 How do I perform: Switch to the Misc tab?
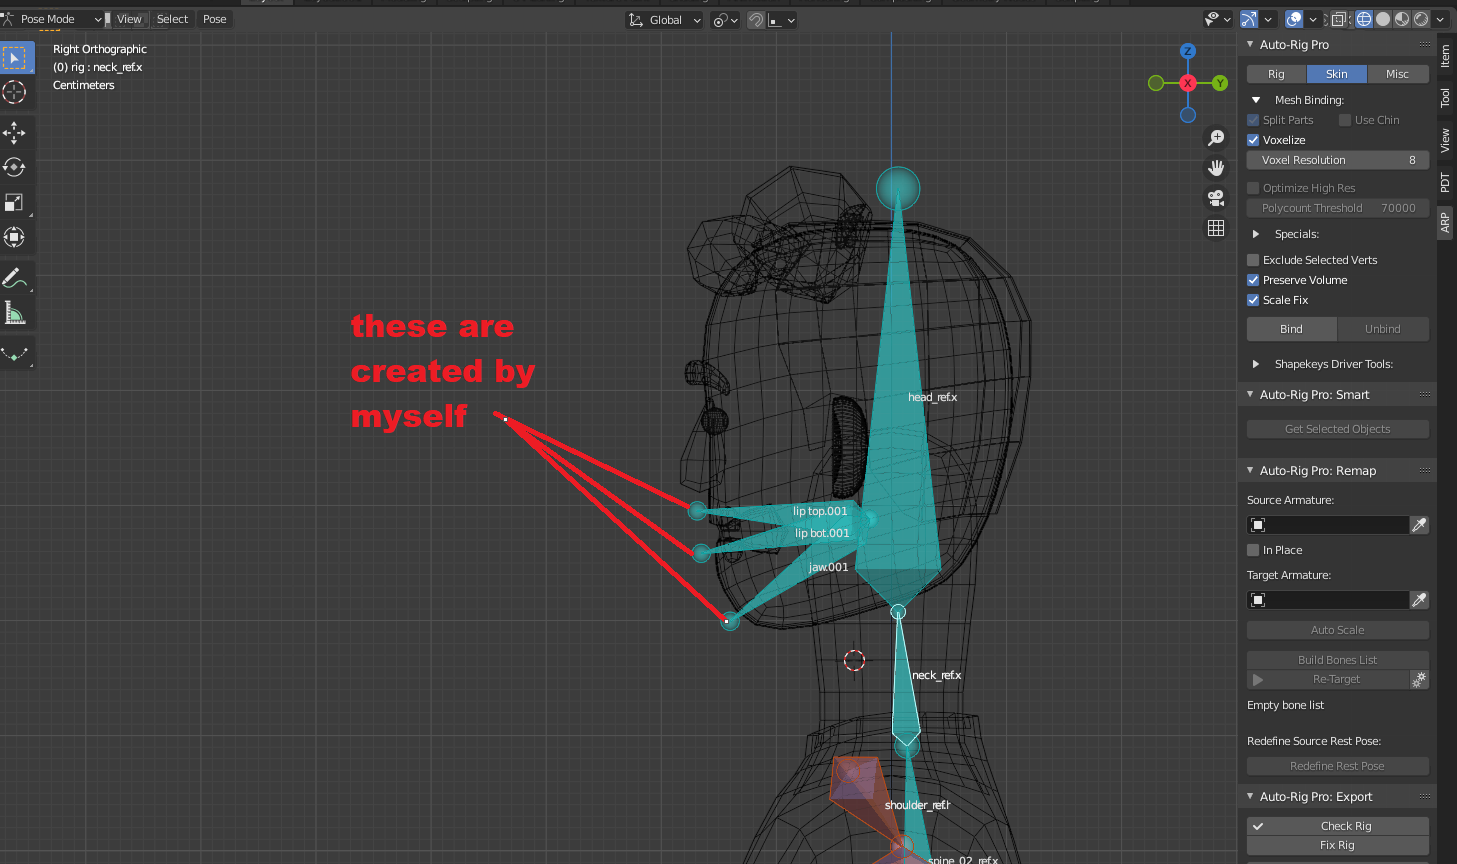point(1398,74)
